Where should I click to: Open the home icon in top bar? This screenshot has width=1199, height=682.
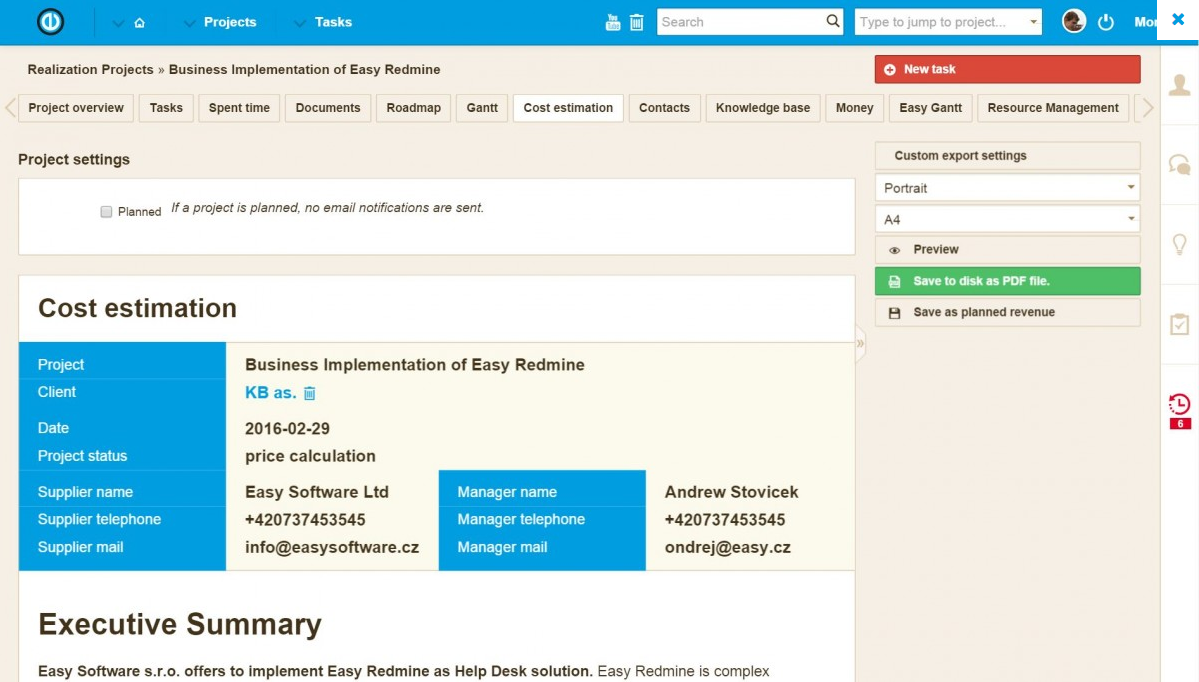(139, 23)
